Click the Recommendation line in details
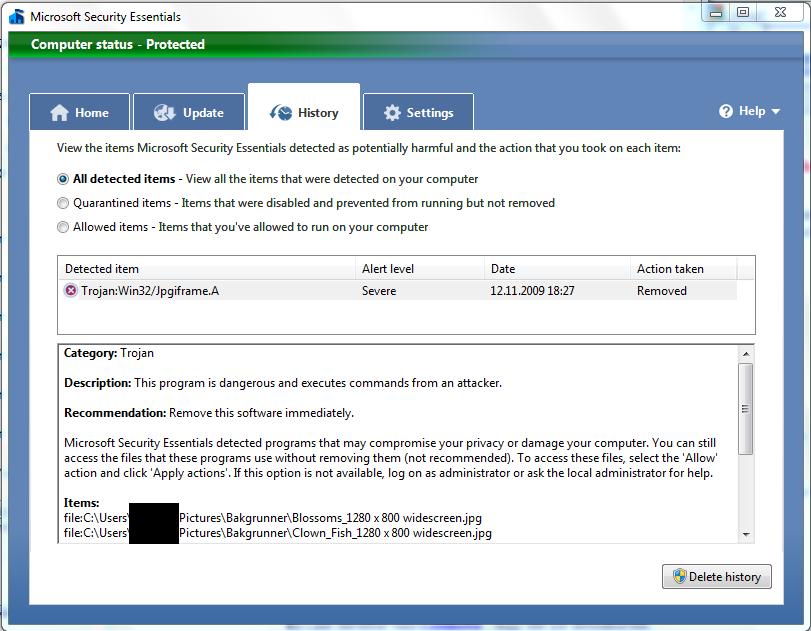This screenshot has width=811, height=631. click(x=209, y=413)
